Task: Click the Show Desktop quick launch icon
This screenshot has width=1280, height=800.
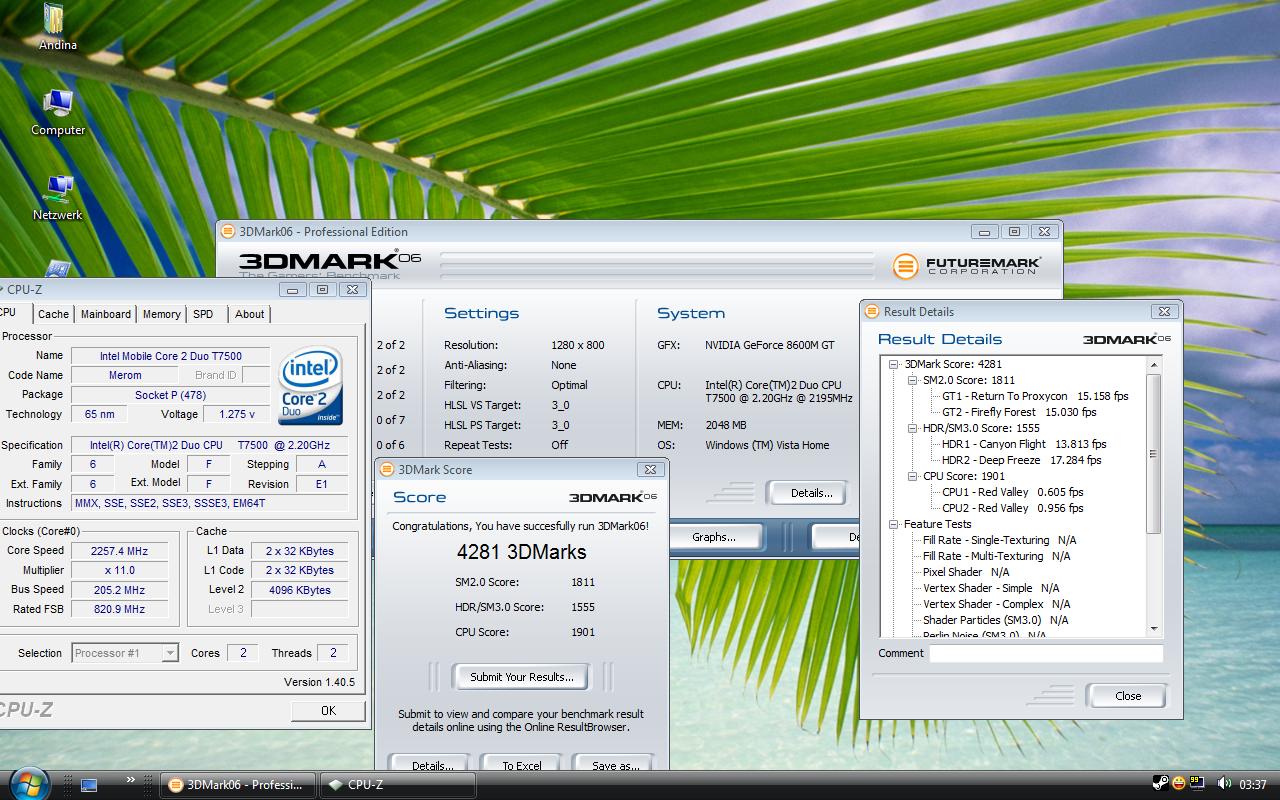Action: click(x=89, y=785)
